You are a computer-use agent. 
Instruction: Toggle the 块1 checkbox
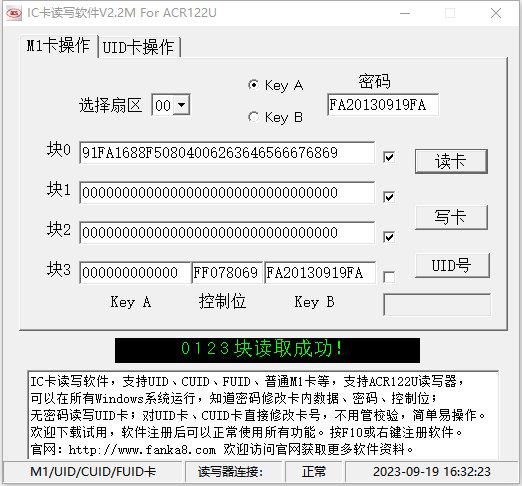[x=389, y=197]
